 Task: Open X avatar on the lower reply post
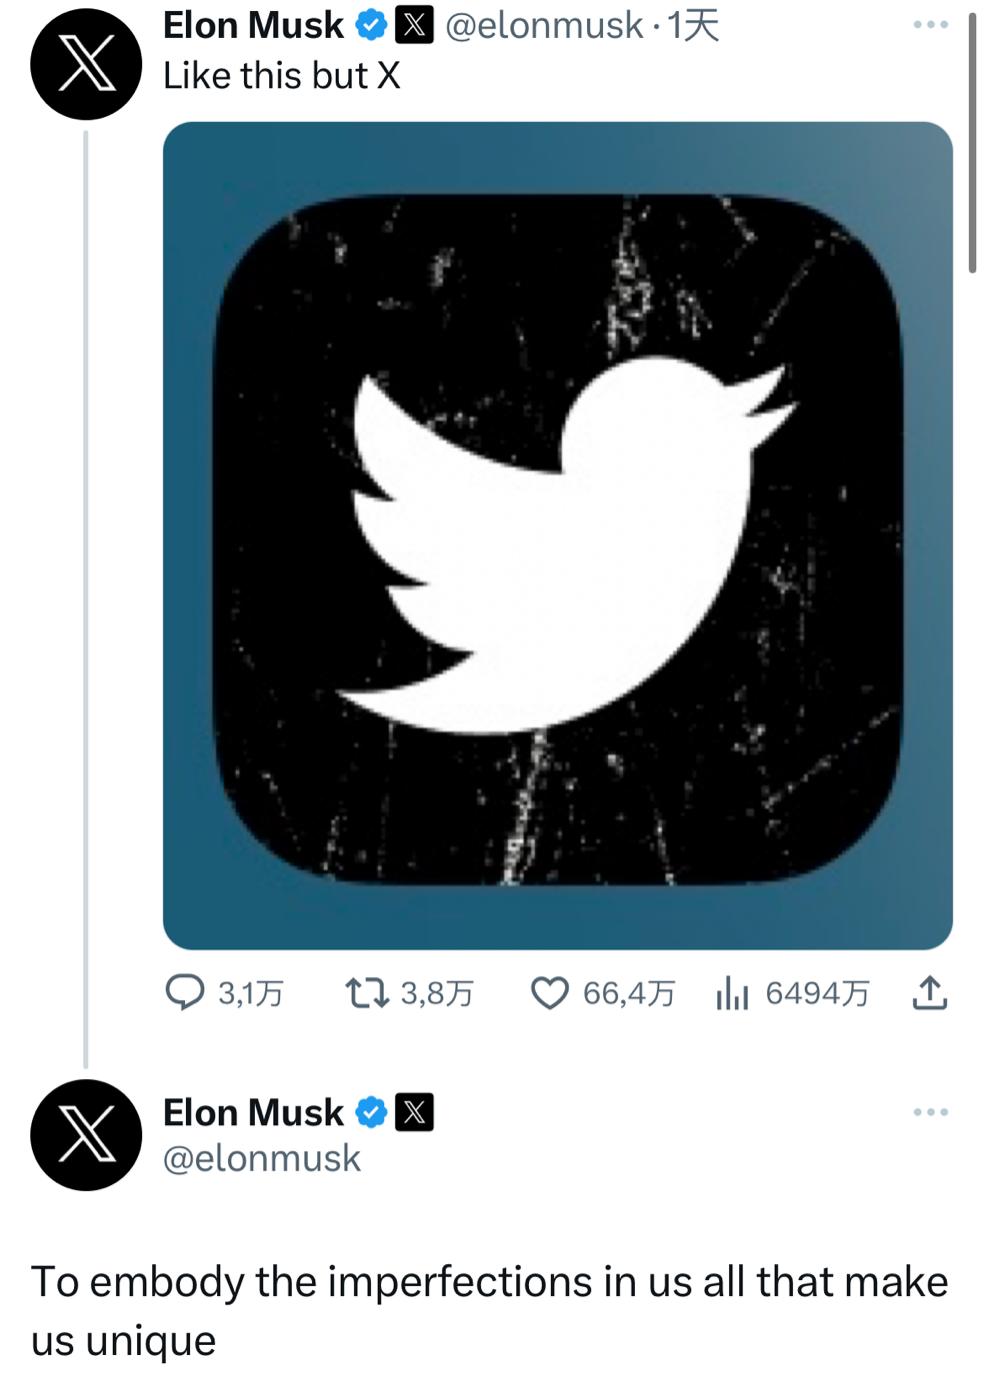86,1135
